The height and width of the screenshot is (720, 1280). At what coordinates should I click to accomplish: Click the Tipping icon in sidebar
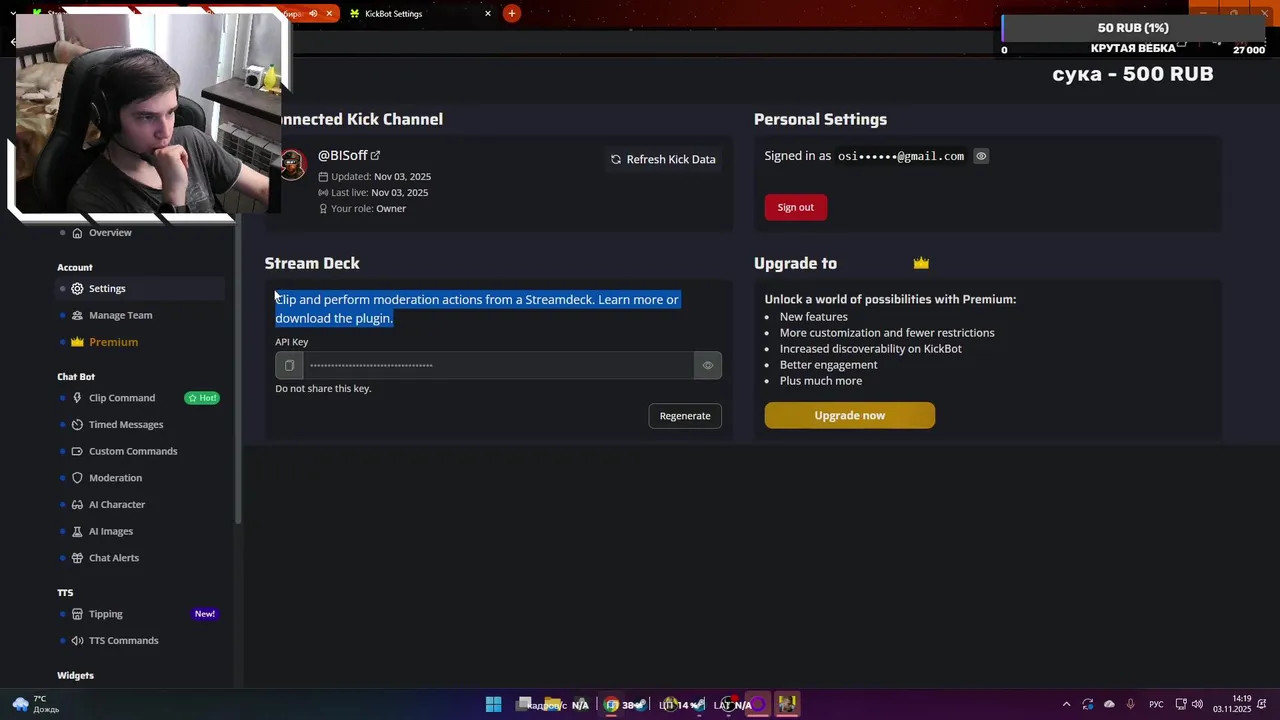77,614
